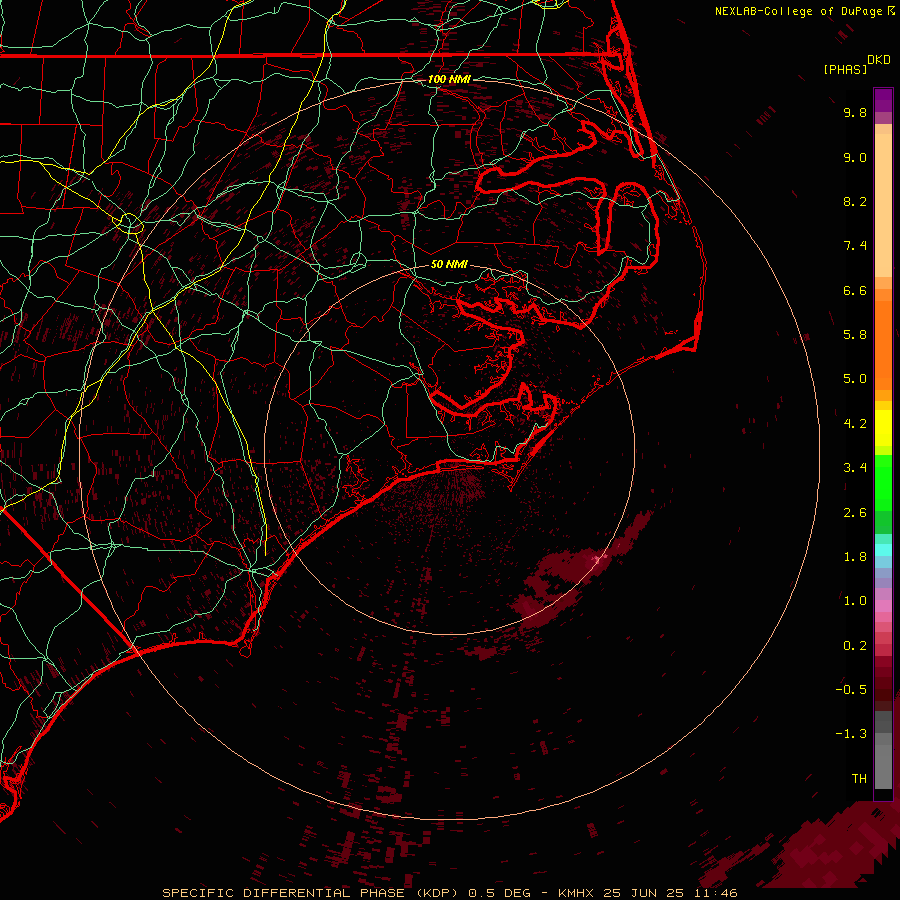900x900 pixels.
Task: Click the -1.3 value on the color scale
Action: point(851,734)
